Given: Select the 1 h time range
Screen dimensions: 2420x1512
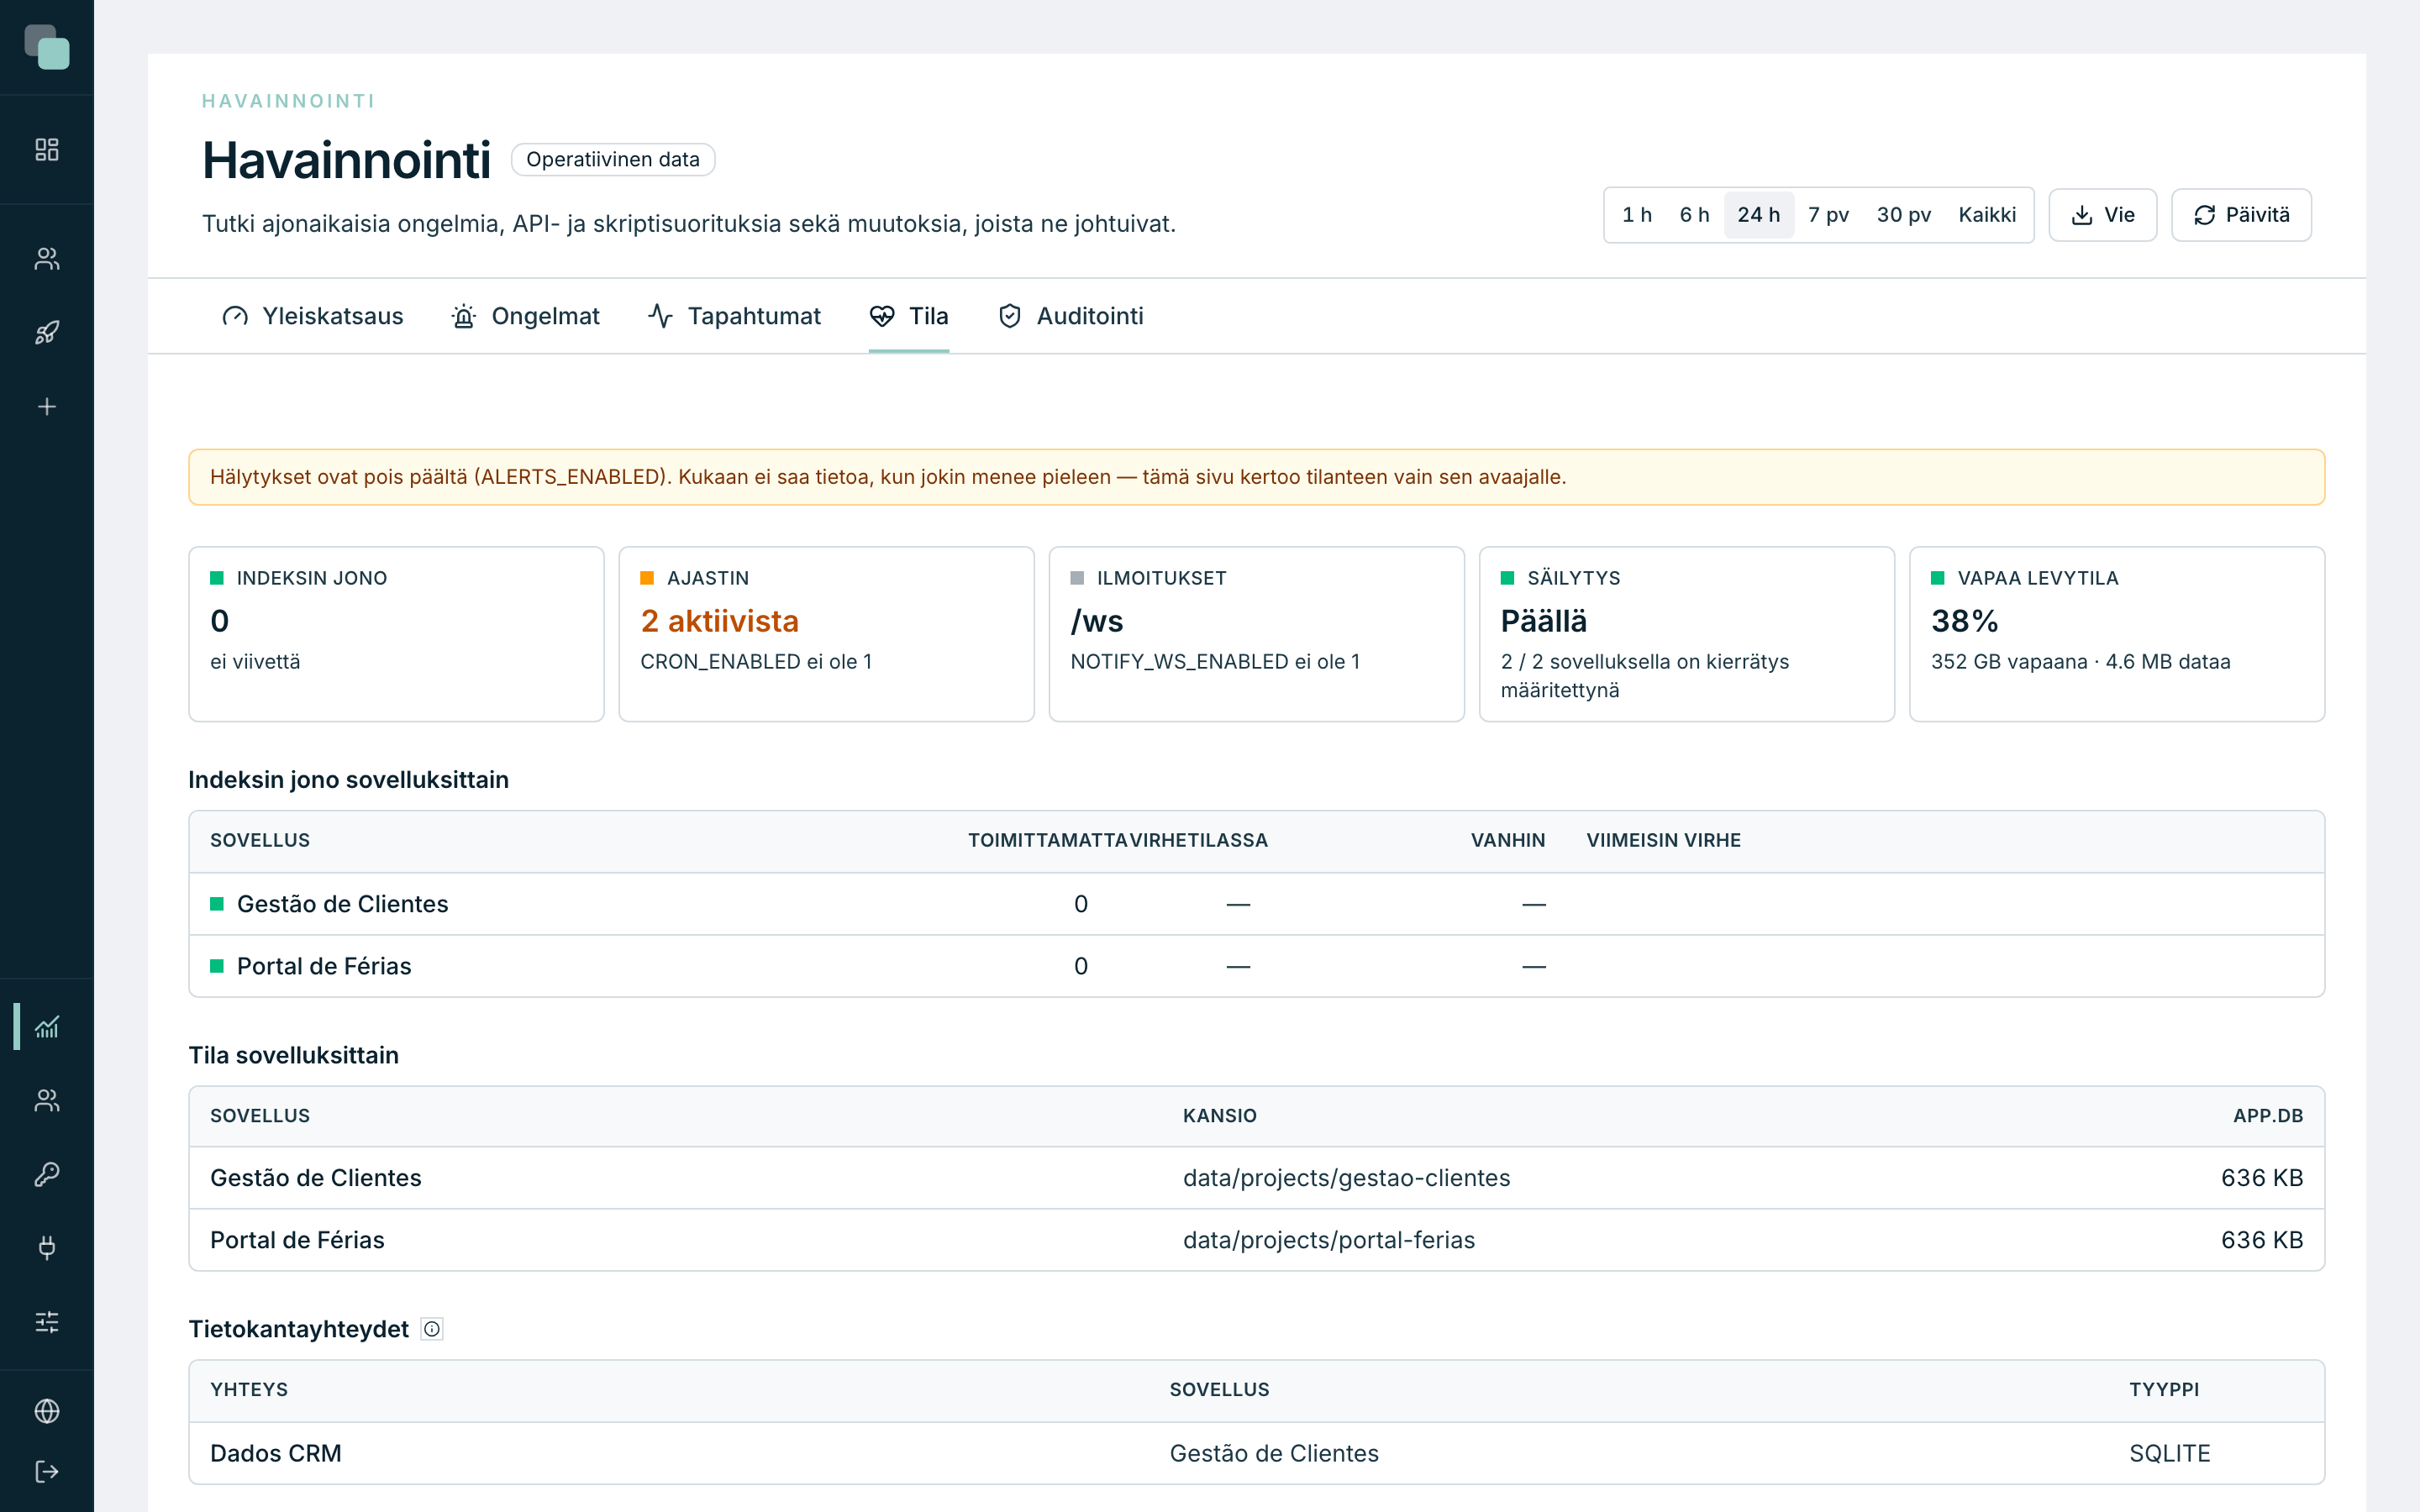Looking at the screenshot, I should [x=1636, y=215].
